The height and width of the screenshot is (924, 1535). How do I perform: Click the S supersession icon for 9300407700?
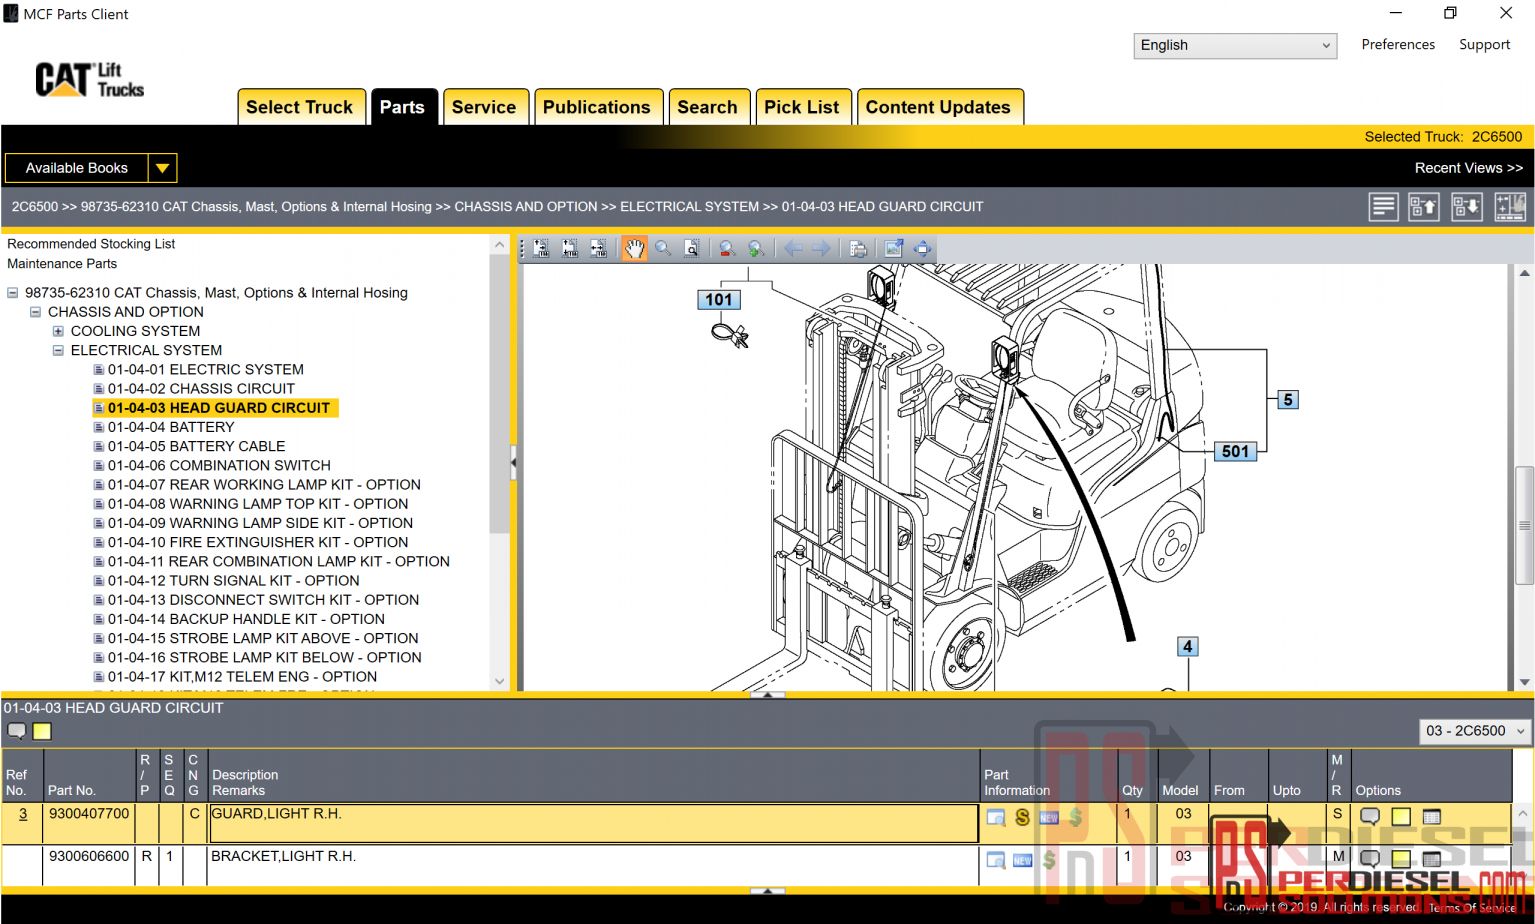pos(1022,817)
